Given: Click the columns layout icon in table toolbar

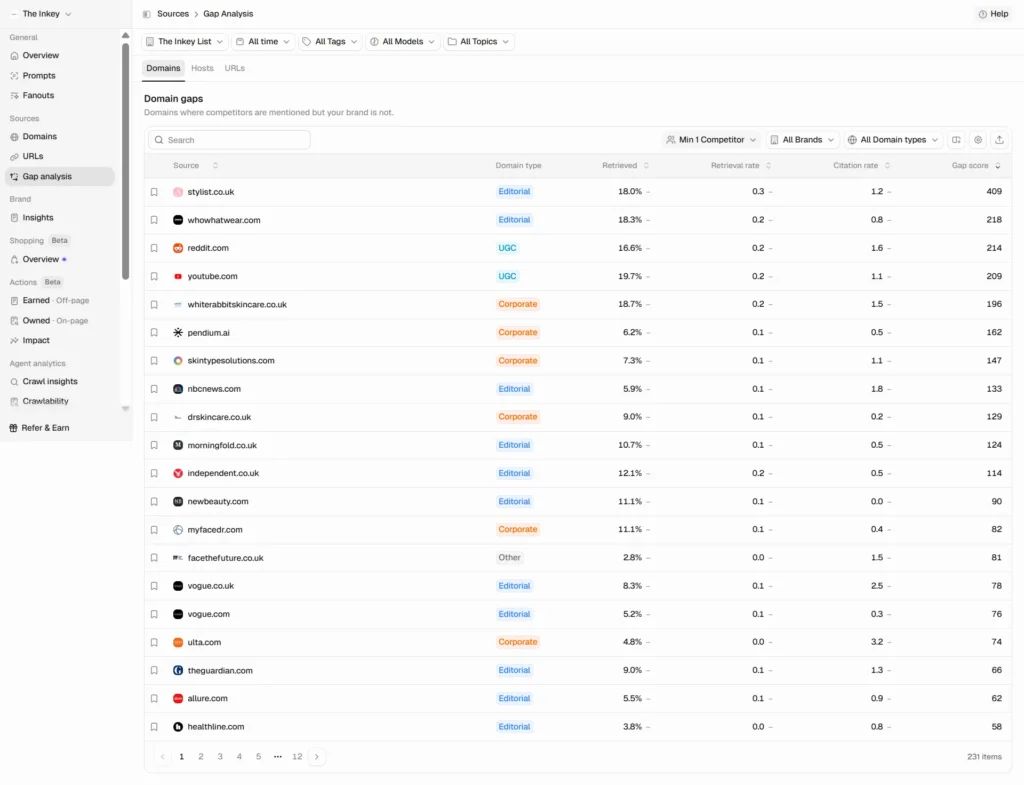Looking at the screenshot, I should point(956,140).
